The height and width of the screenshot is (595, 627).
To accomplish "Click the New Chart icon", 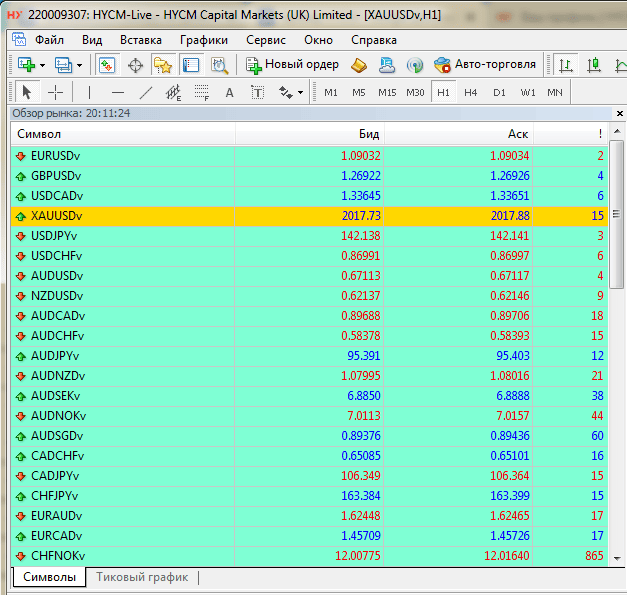I will 26,64.
